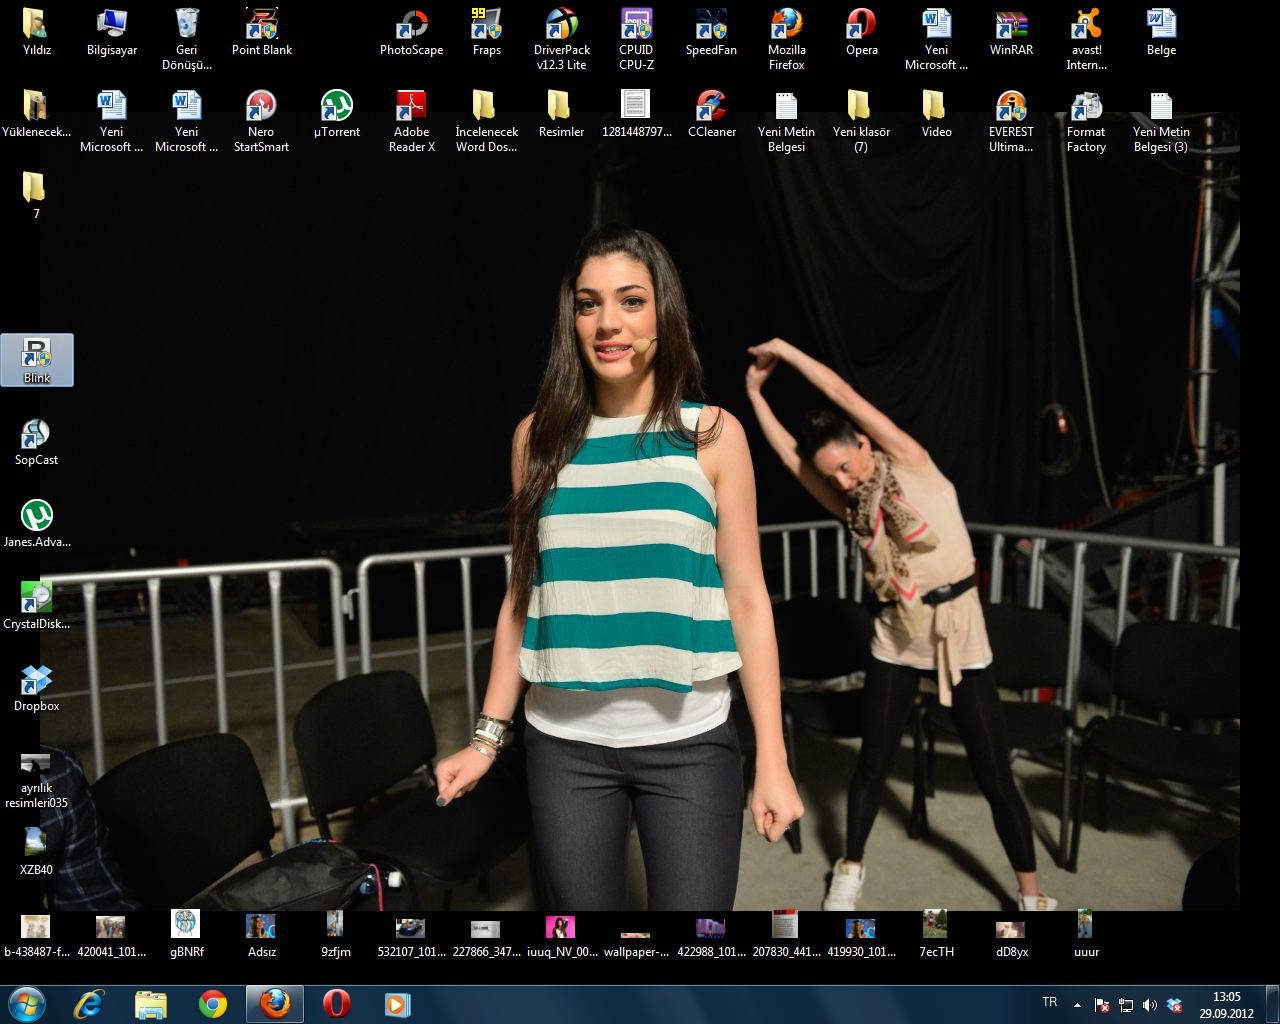Launch the Fraps shortcut
This screenshot has height=1024, width=1280.
(486, 31)
